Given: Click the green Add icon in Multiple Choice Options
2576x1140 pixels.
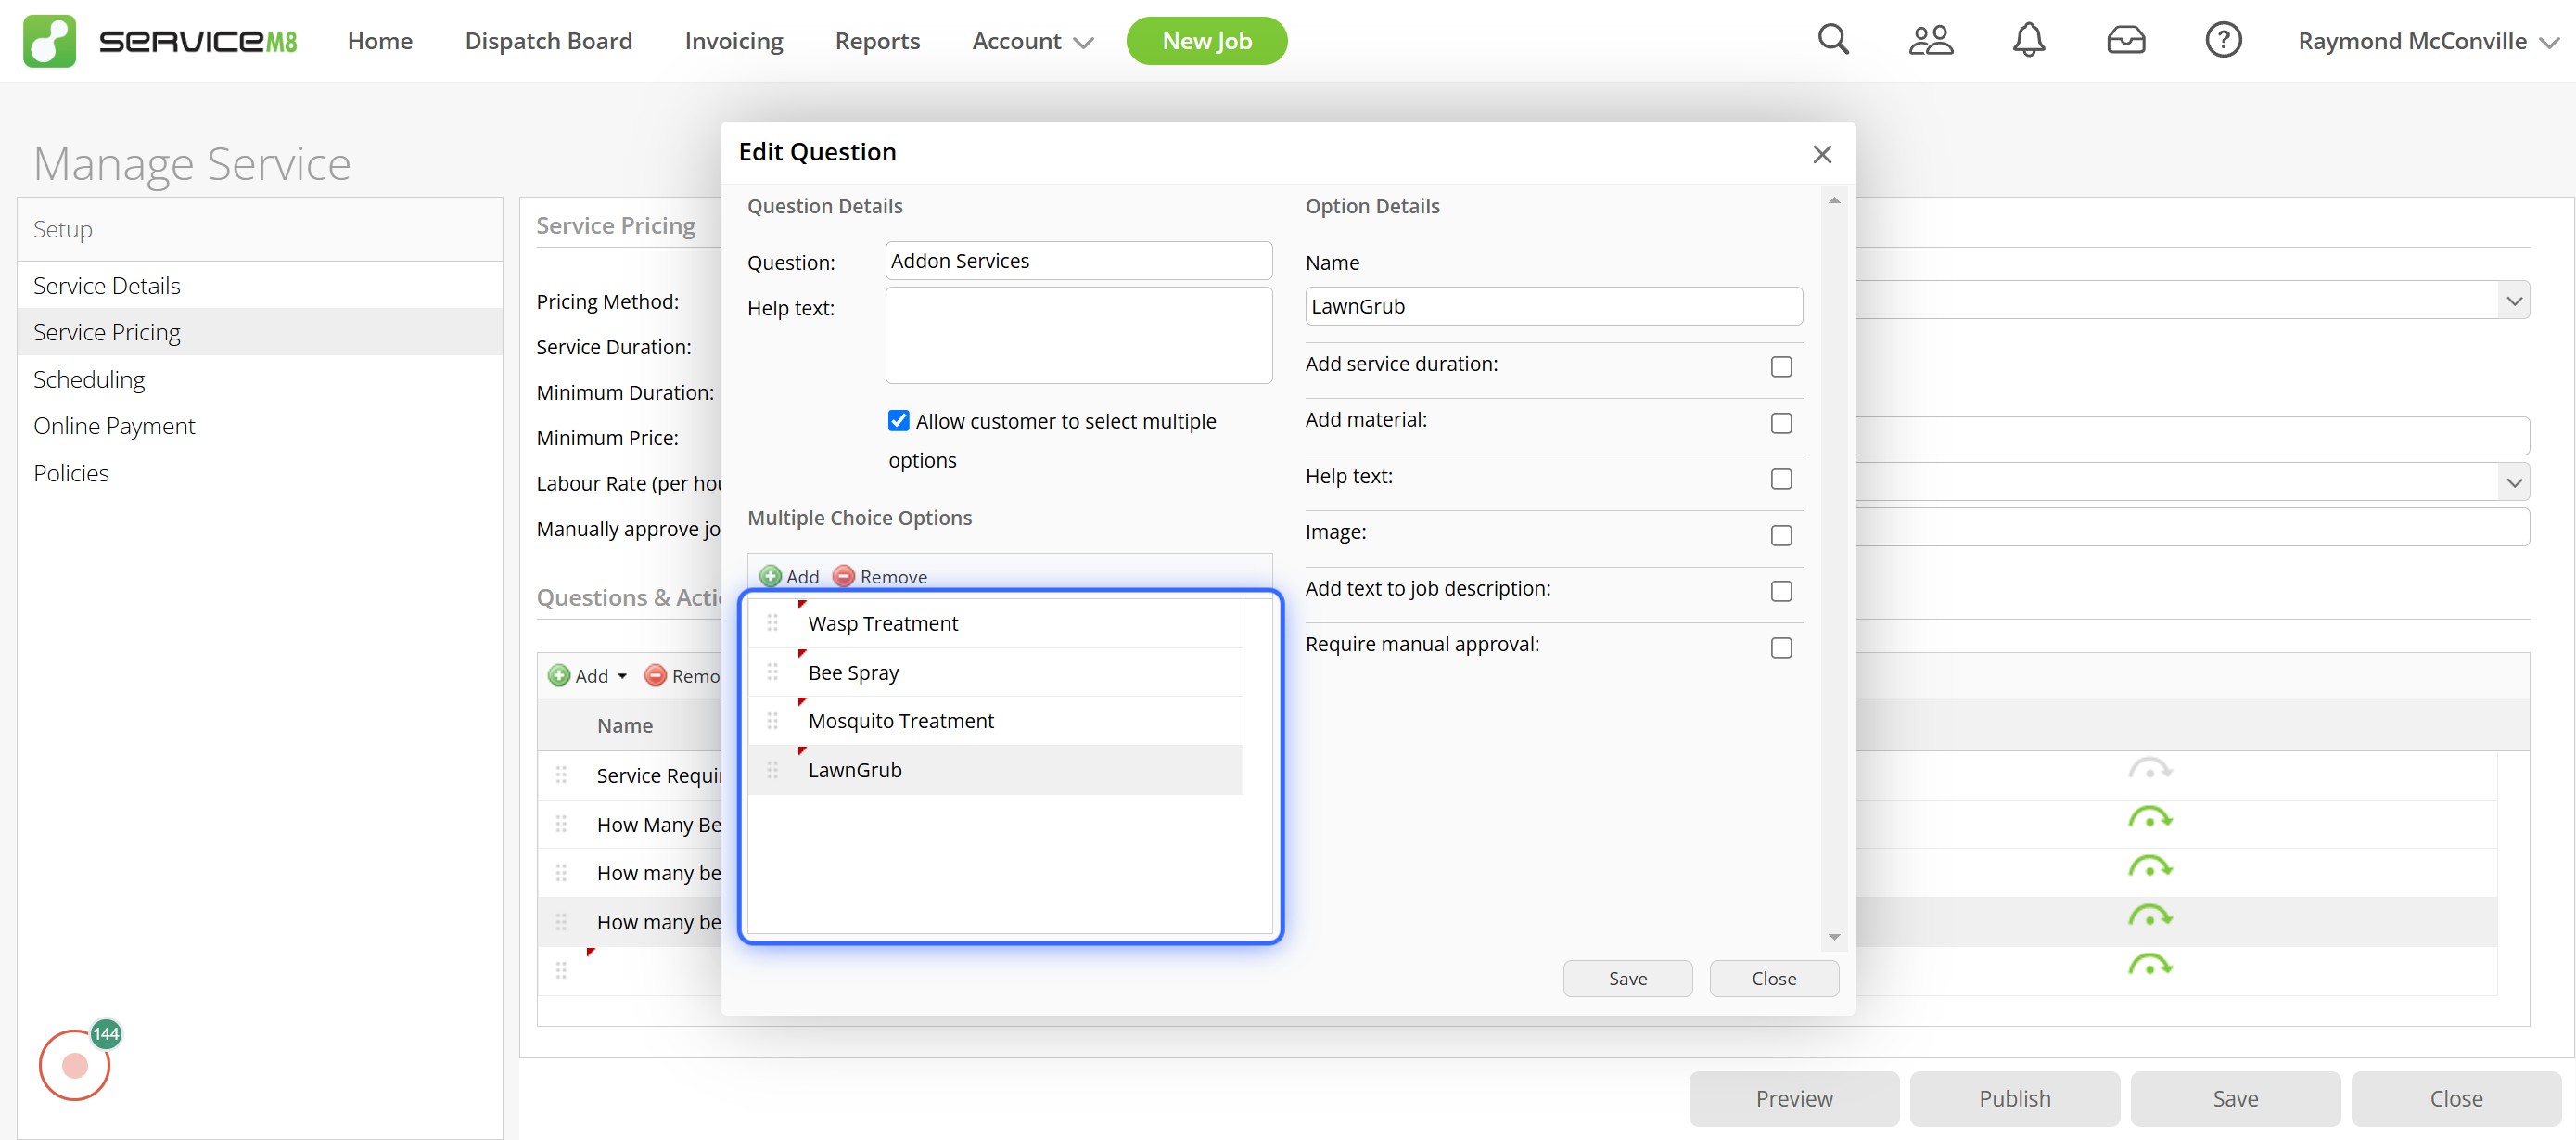Looking at the screenshot, I should coord(770,576).
